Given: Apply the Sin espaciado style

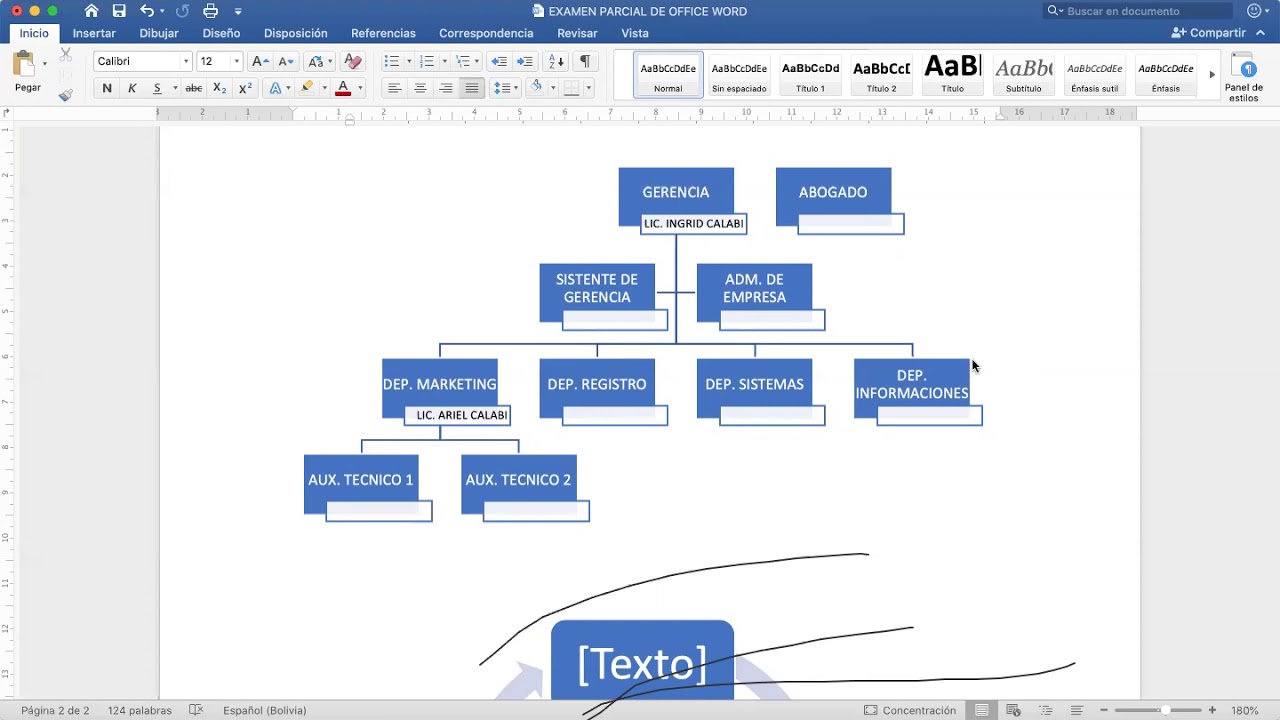Looking at the screenshot, I should 739,75.
